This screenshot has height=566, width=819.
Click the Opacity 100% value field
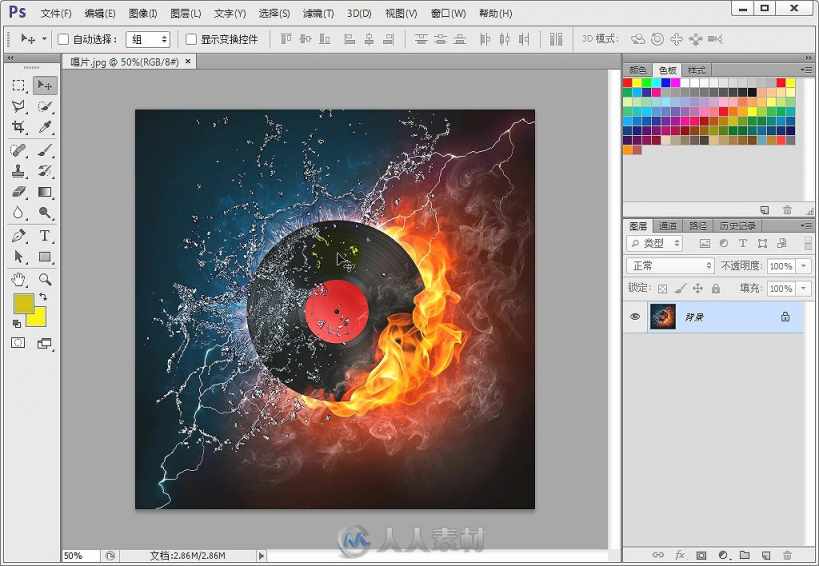(781, 266)
